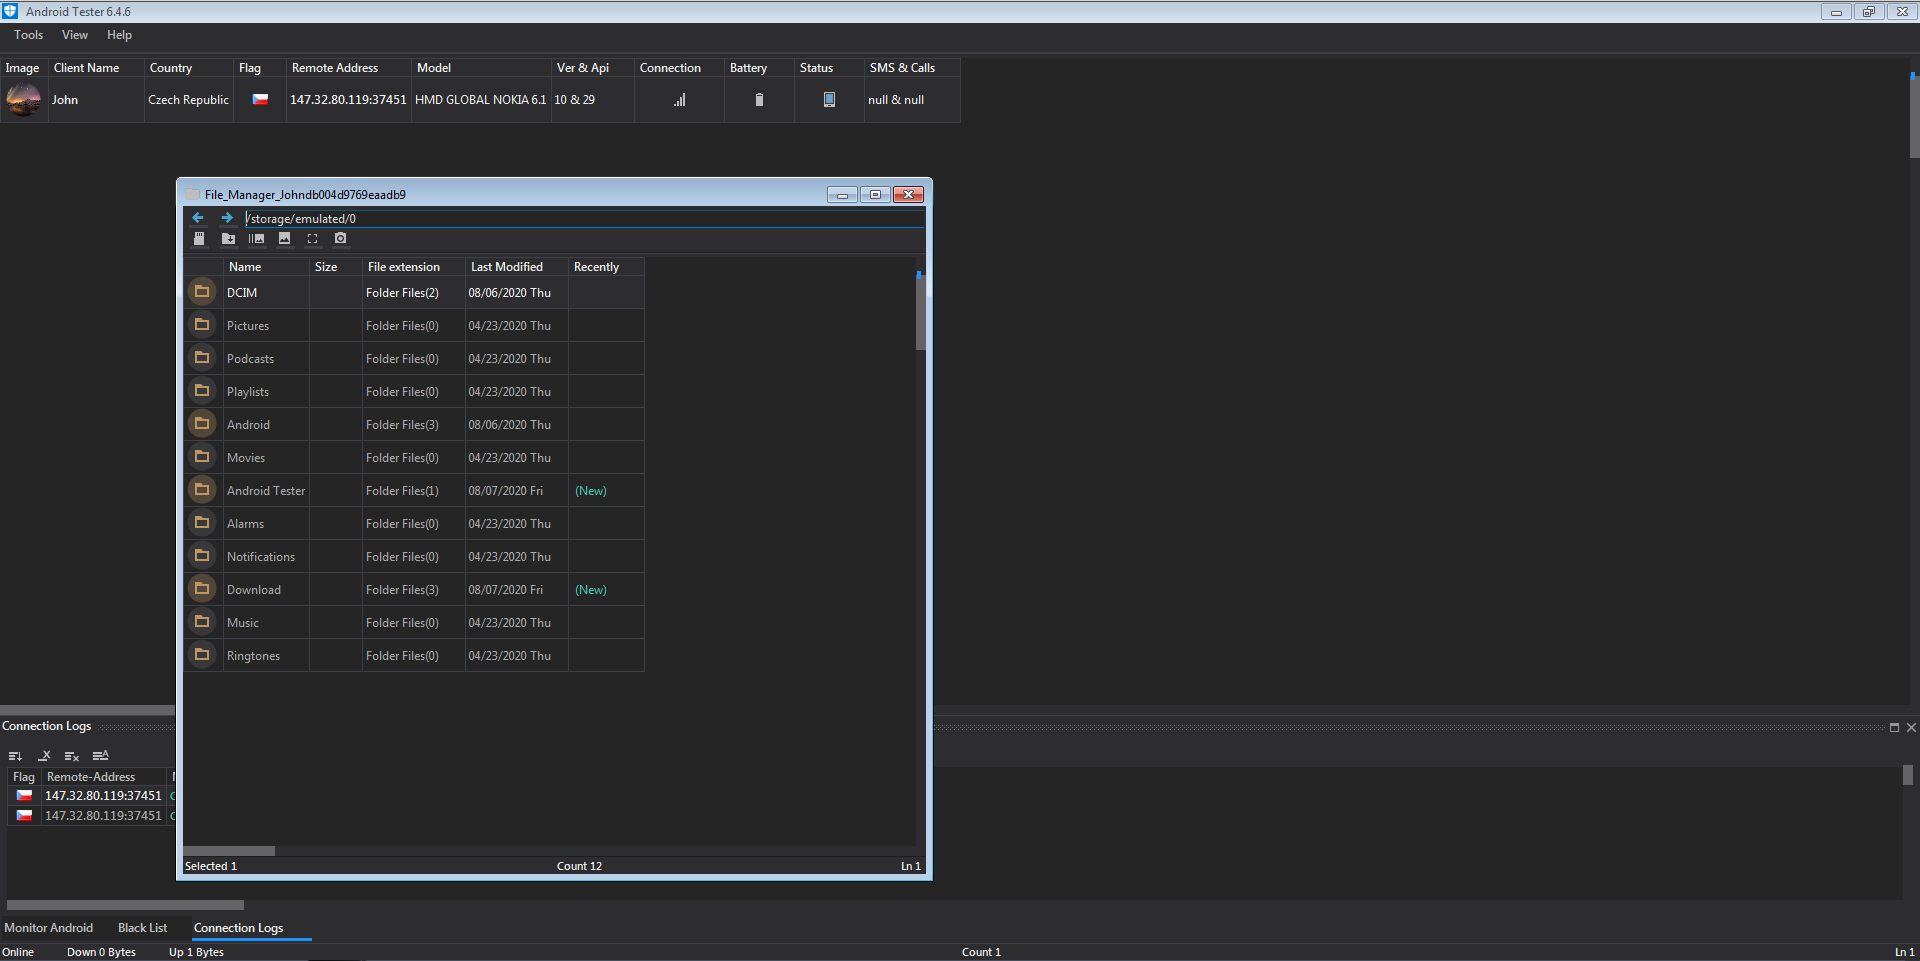
Task: Click the phone status icon for John
Action: [829, 100]
